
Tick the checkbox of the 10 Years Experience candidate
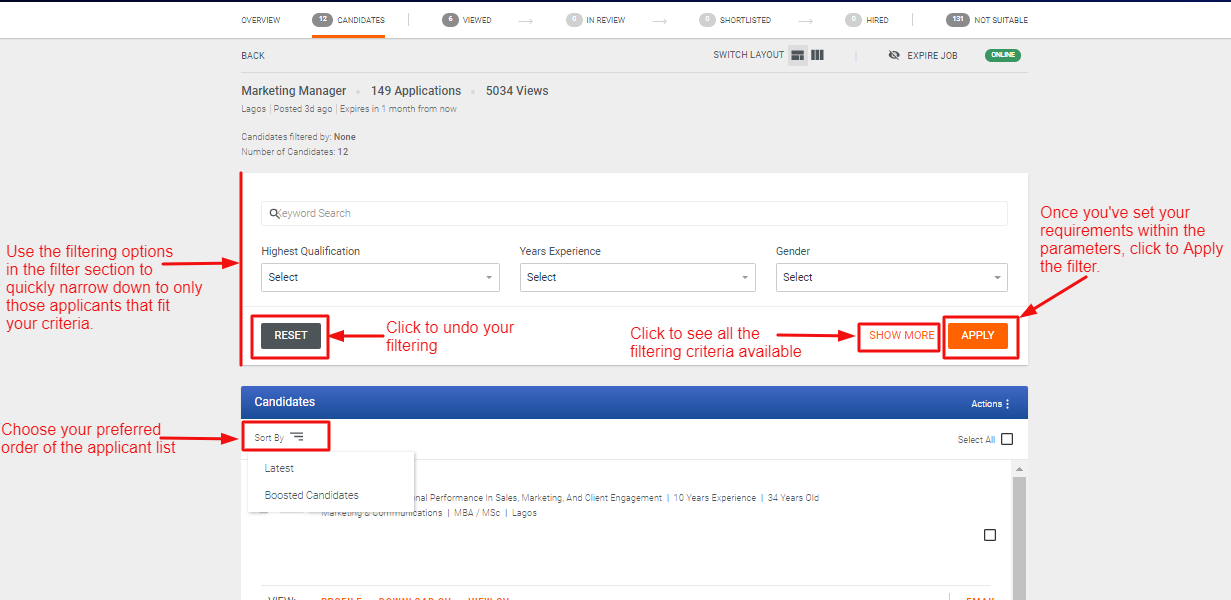990,535
